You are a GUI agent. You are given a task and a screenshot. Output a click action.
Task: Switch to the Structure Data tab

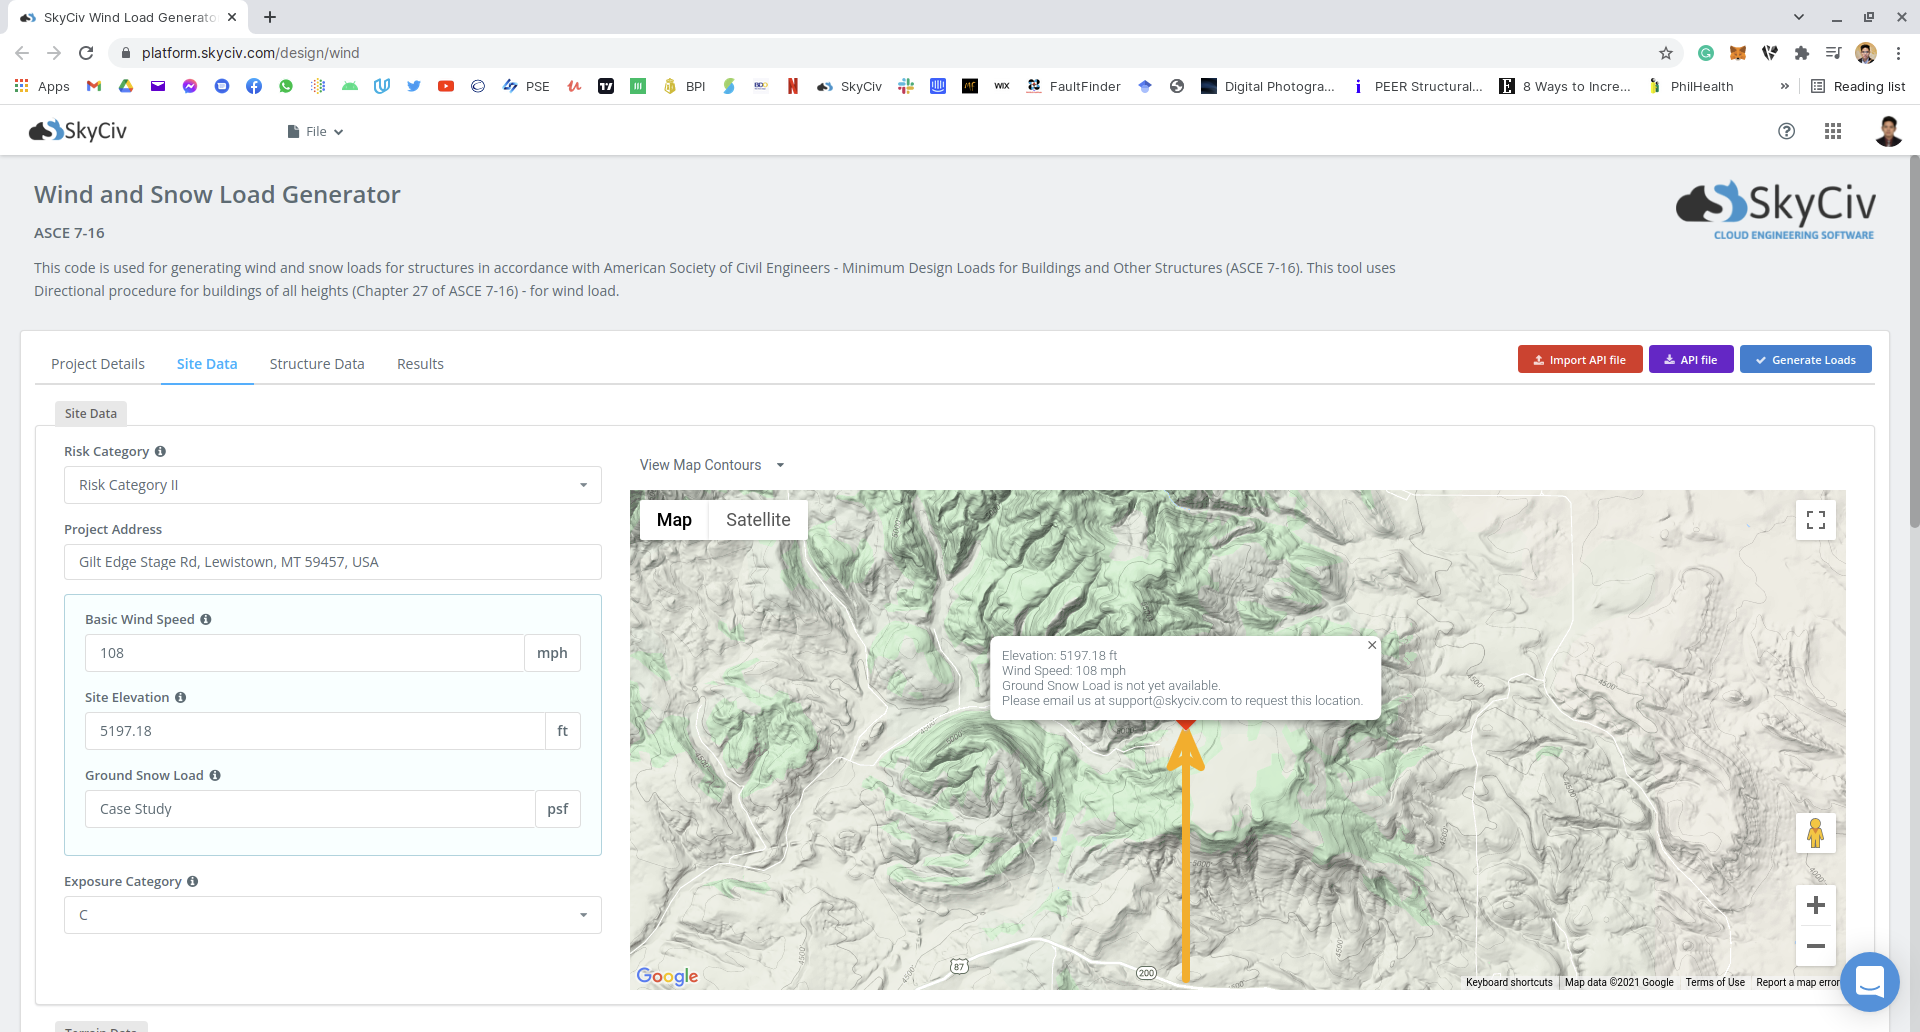(x=316, y=364)
